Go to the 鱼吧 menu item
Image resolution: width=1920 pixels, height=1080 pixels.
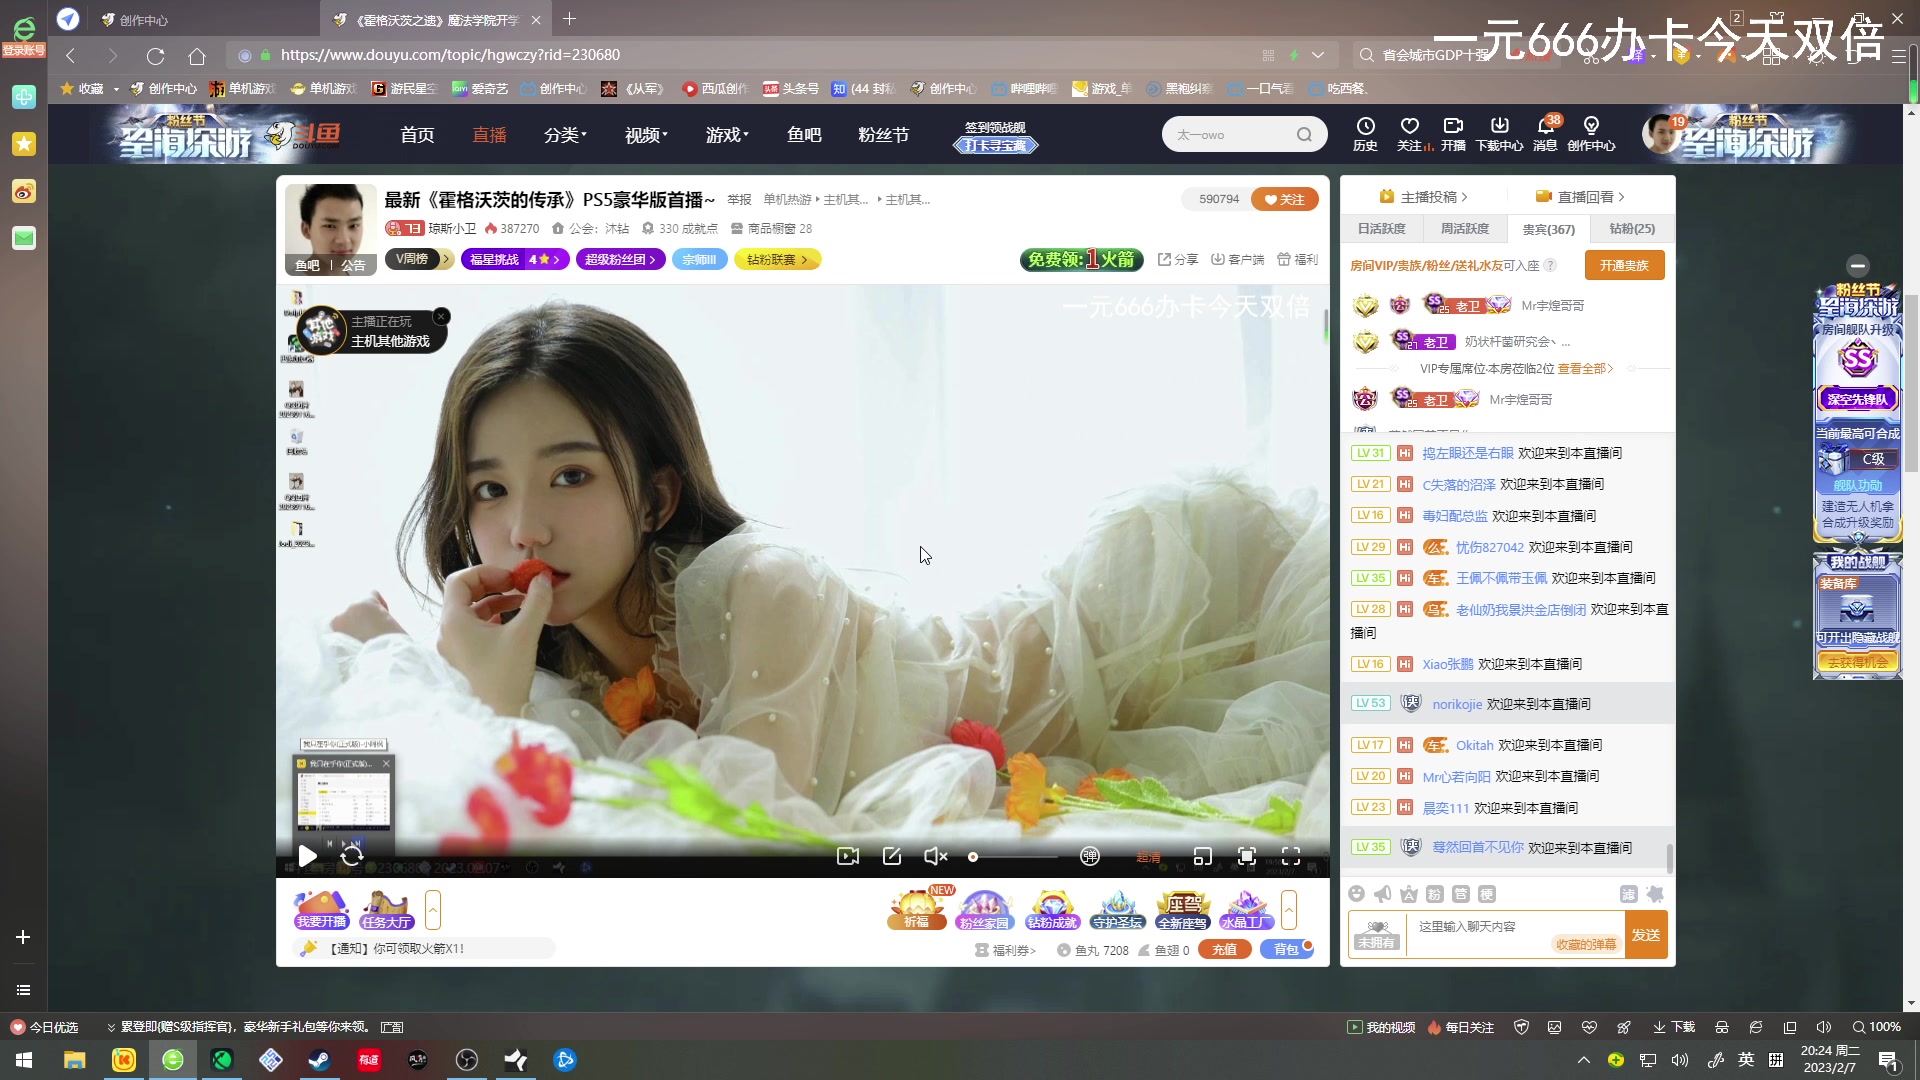point(803,134)
